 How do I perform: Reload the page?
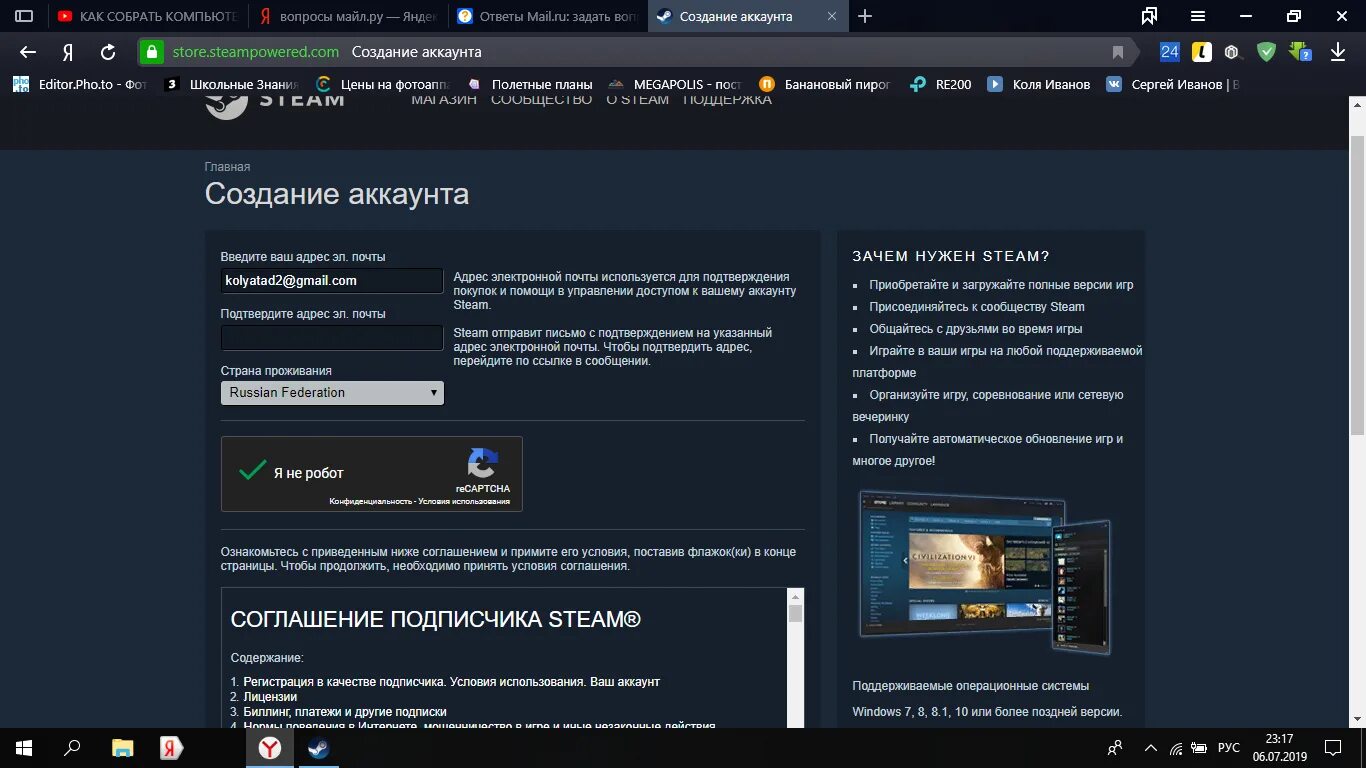108,52
